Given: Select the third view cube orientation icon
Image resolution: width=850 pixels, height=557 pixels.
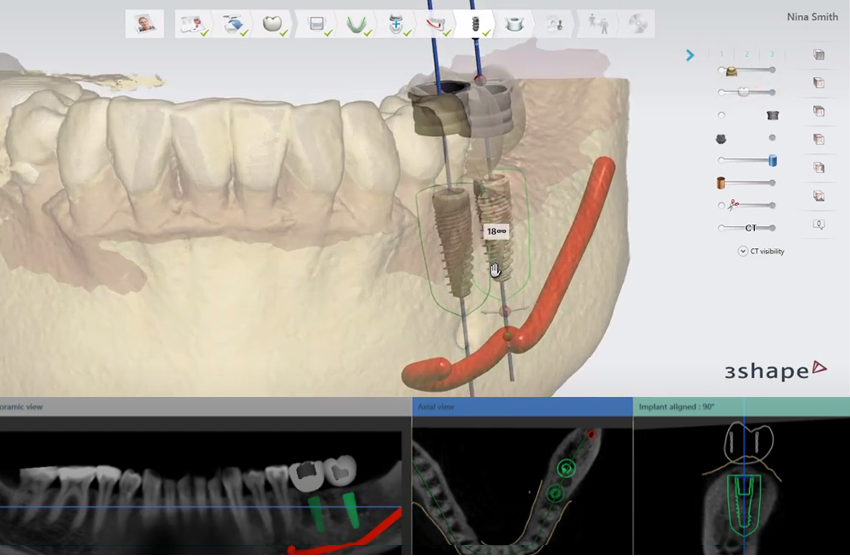Looking at the screenshot, I should (x=819, y=111).
